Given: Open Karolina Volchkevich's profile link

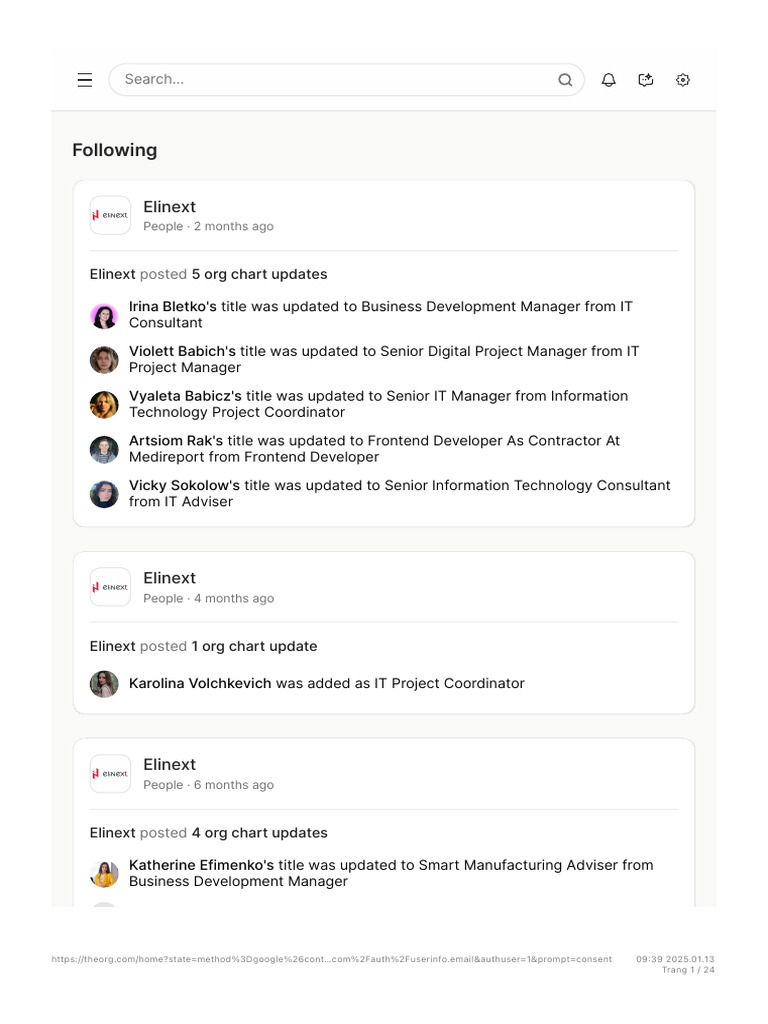Looking at the screenshot, I should coord(200,684).
